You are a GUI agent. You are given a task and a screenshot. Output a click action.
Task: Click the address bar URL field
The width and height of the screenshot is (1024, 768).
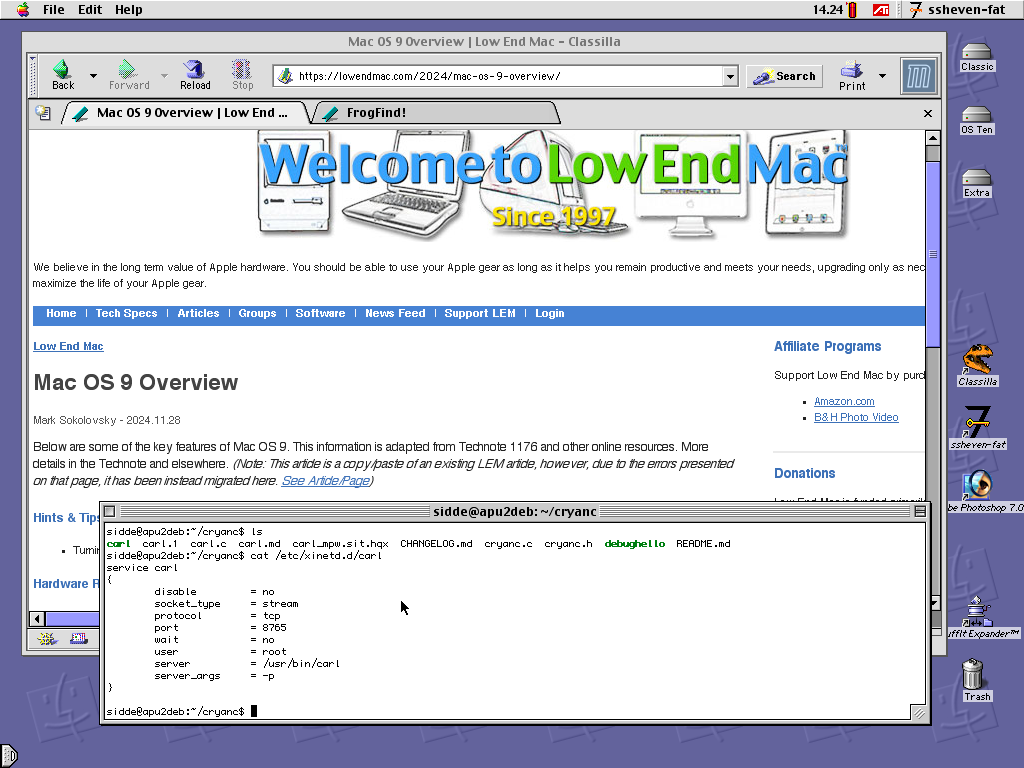coord(509,76)
